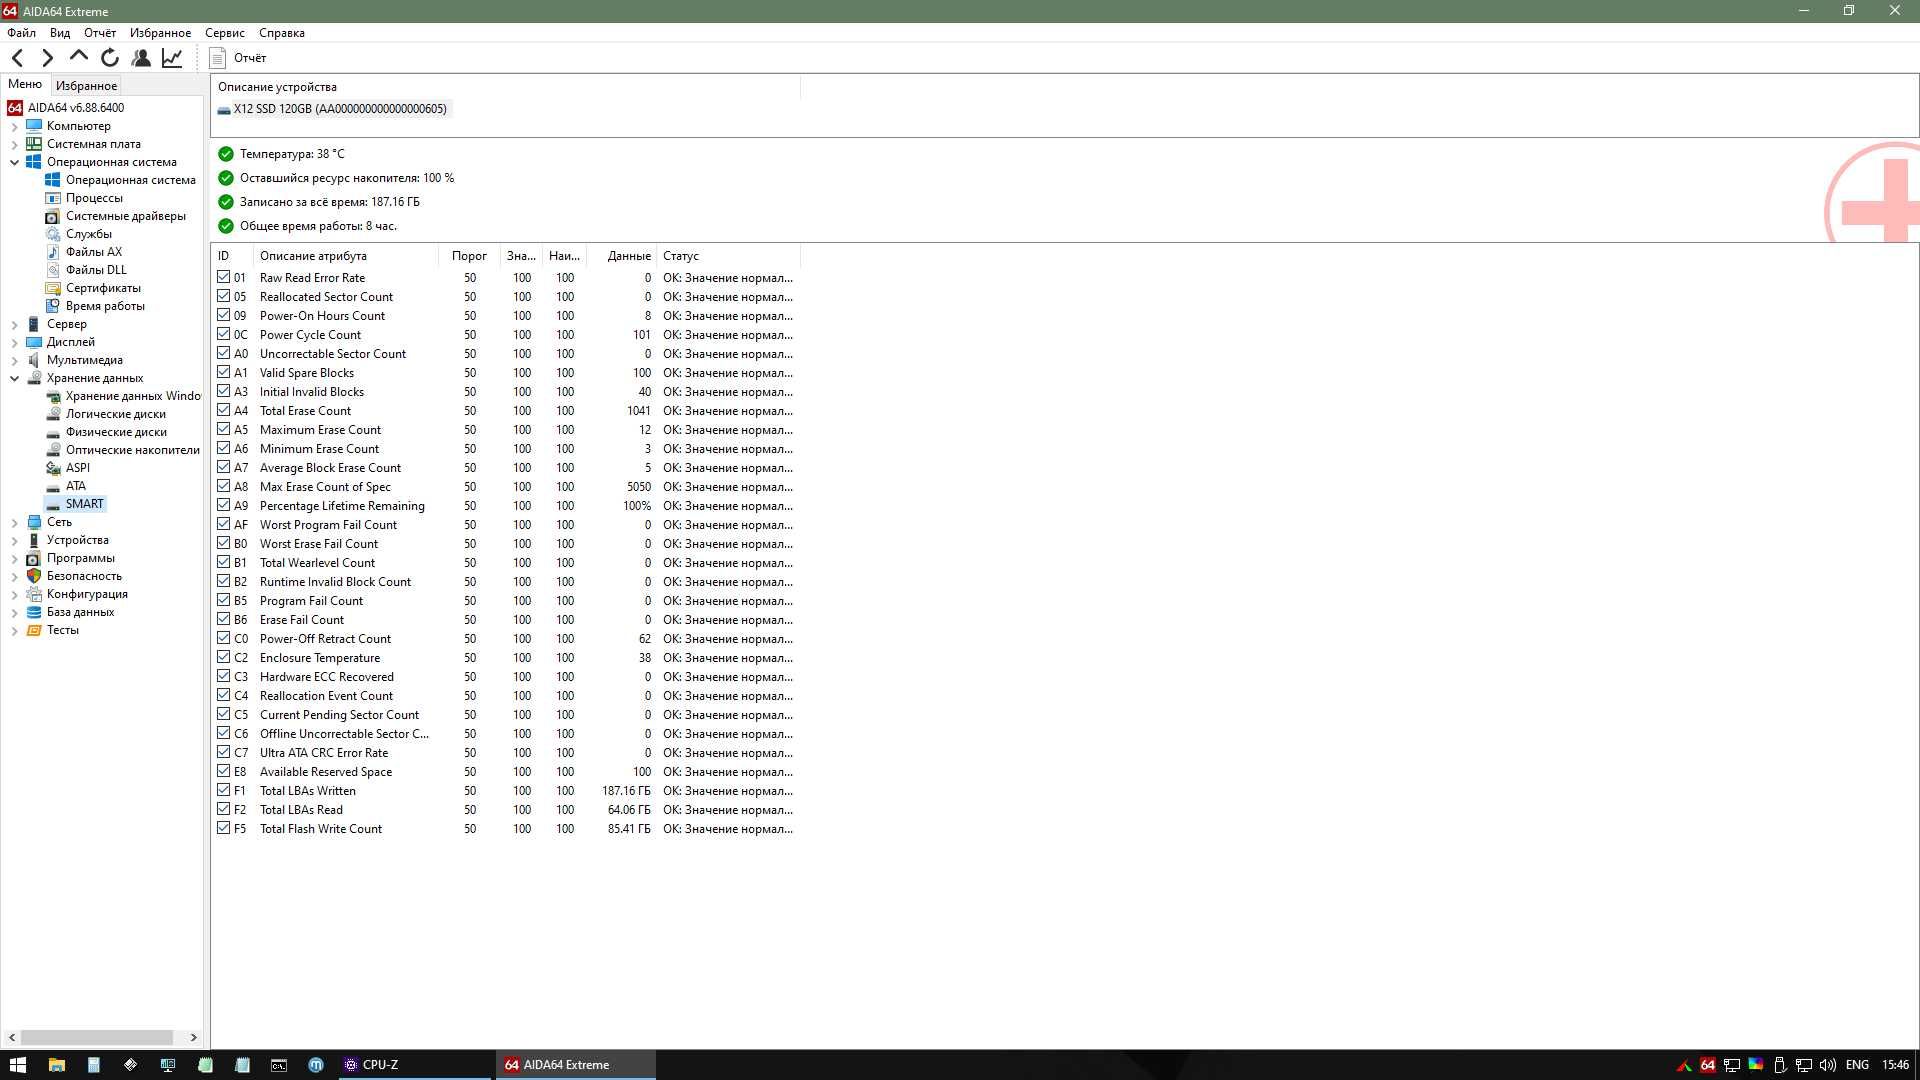Image resolution: width=1920 pixels, height=1080 pixels.
Task: Click sidebar horizontal scrollbar right arrow
Action: coord(193,1038)
